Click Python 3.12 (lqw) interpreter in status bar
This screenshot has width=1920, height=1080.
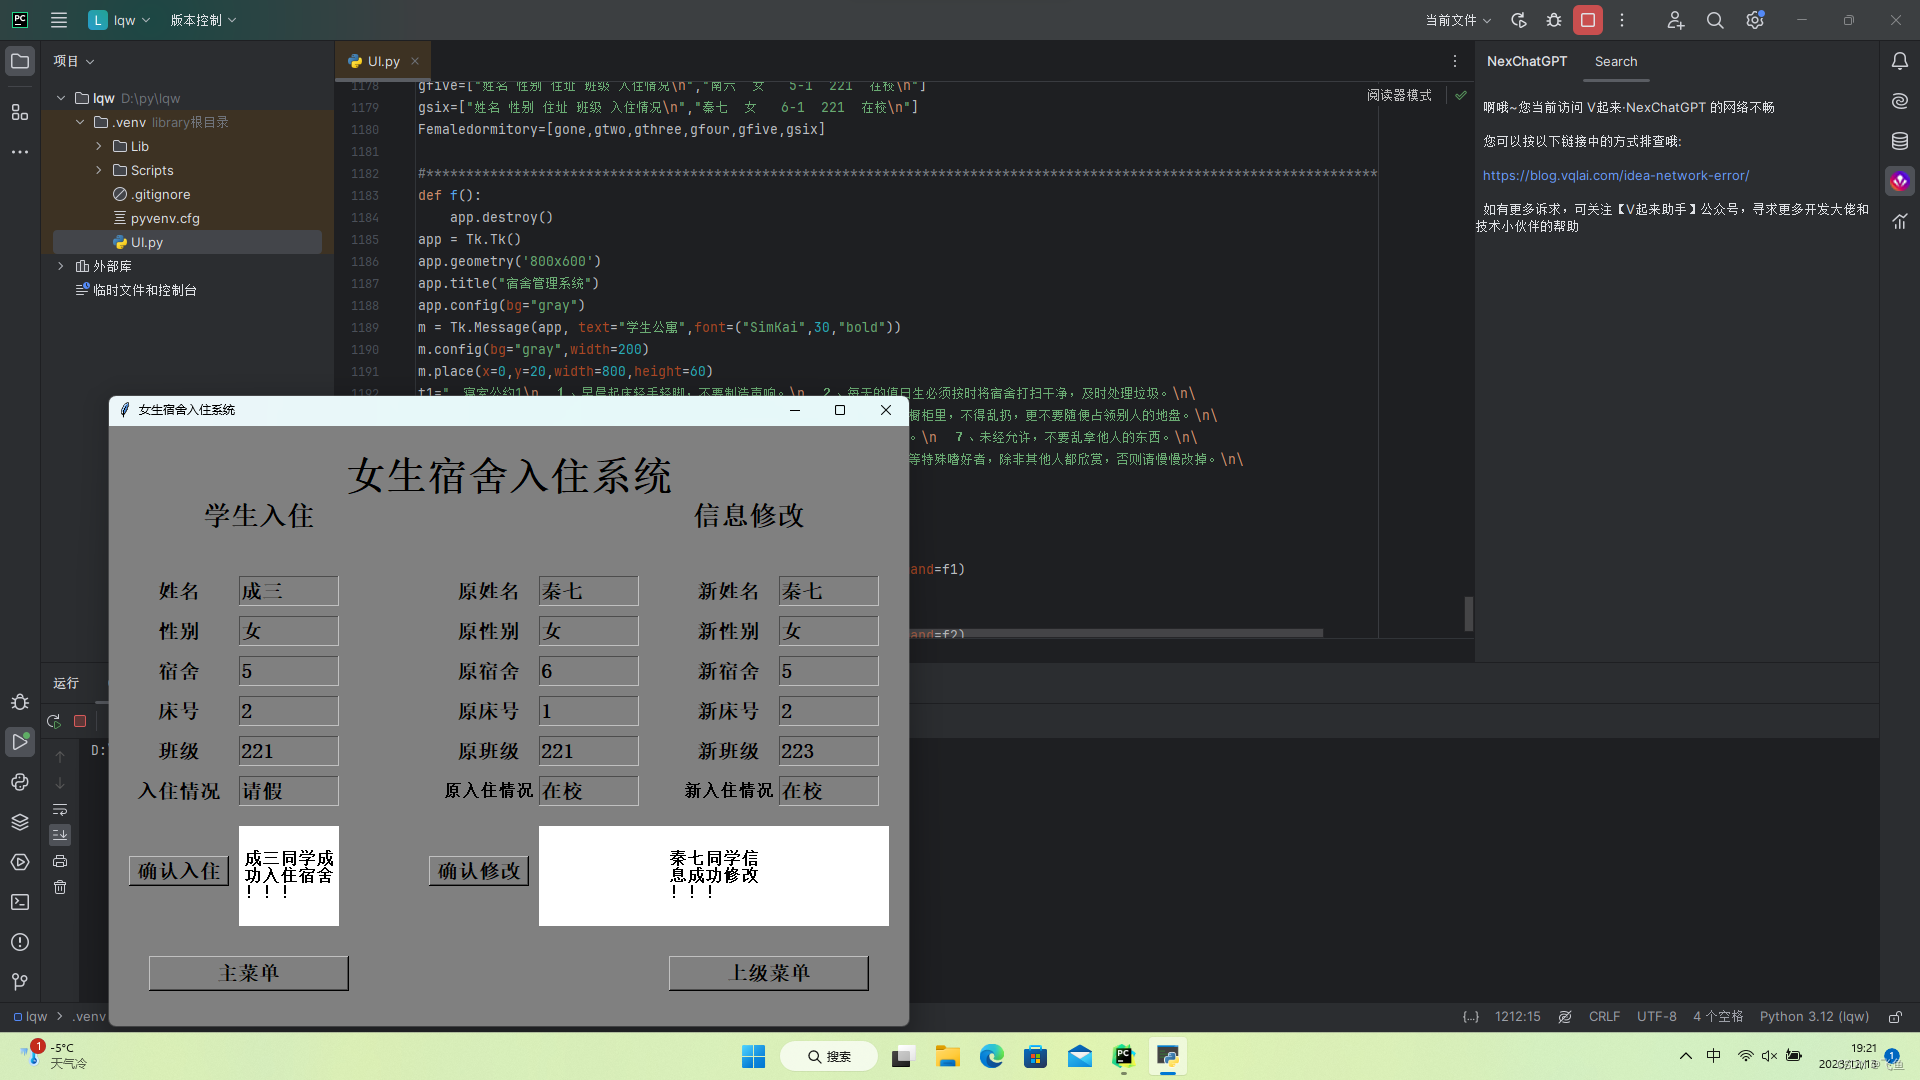tap(1814, 1017)
